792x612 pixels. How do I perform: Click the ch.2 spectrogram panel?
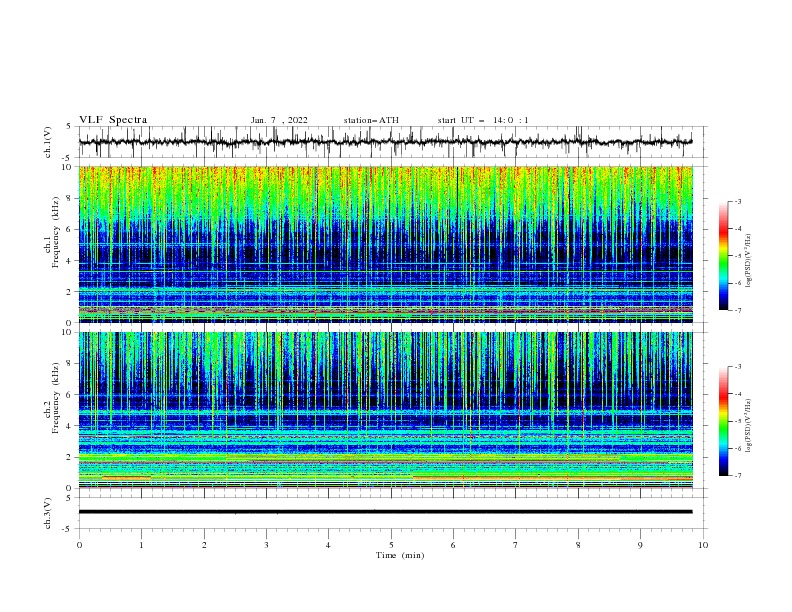coord(385,410)
